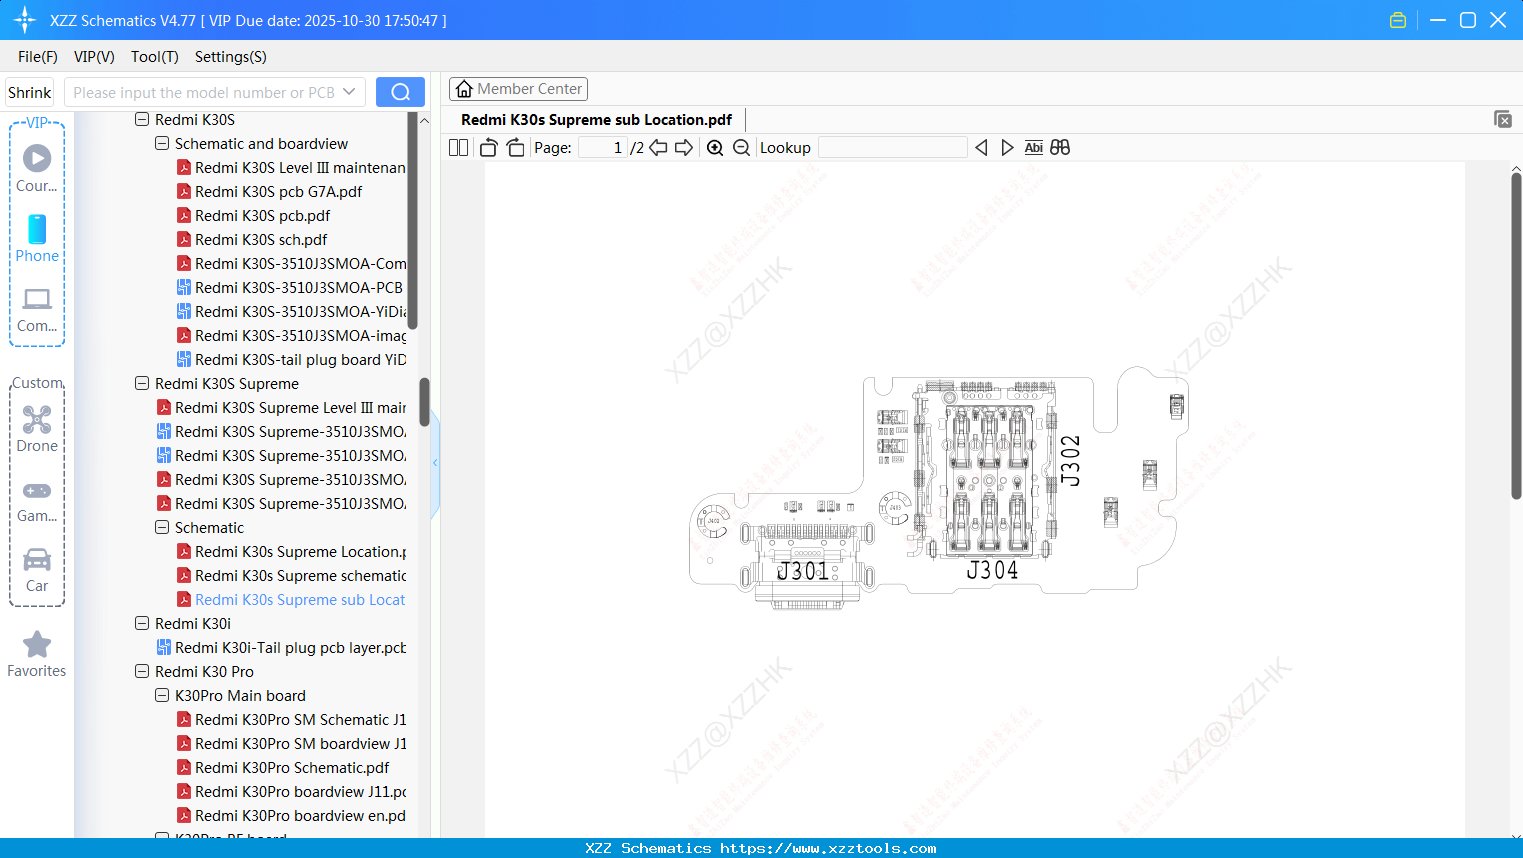This screenshot has height=858, width=1523.
Task: Open the Favorites panel
Action: click(x=37, y=652)
